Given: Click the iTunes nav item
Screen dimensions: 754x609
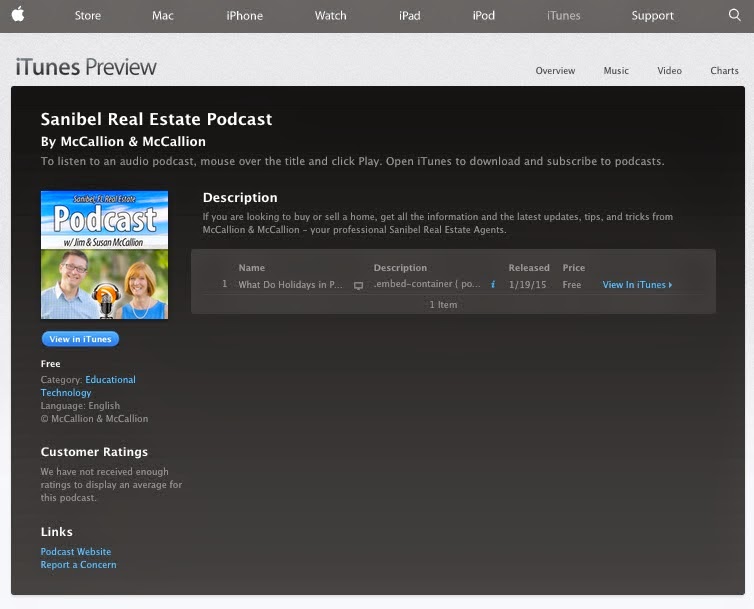Looking at the screenshot, I should pyautogui.click(x=563, y=15).
